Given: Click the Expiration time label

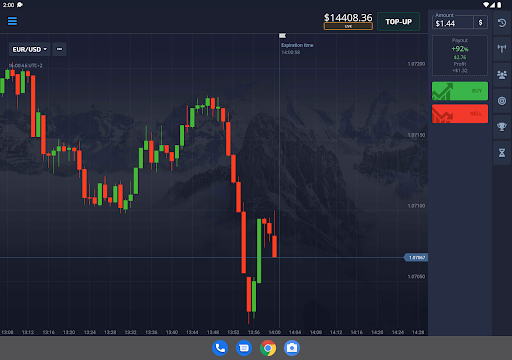Looking at the screenshot, I should pyautogui.click(x=297, y=45).
